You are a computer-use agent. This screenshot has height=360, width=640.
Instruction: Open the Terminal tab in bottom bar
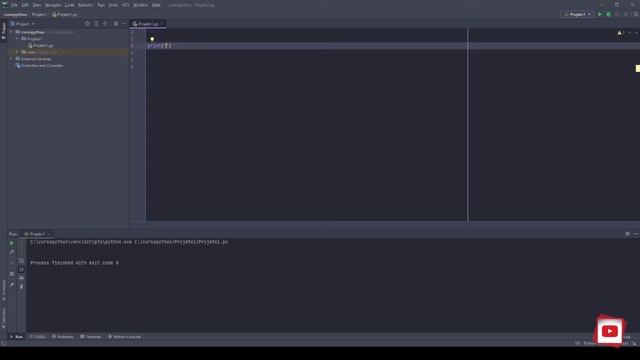coord(91,337)
